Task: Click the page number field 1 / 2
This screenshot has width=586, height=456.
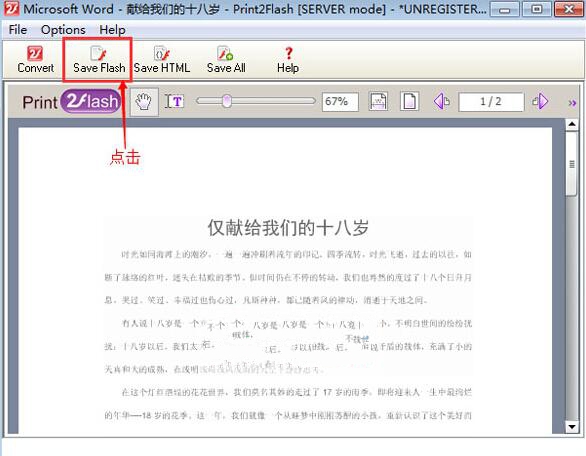Action: tap(491, 101)
